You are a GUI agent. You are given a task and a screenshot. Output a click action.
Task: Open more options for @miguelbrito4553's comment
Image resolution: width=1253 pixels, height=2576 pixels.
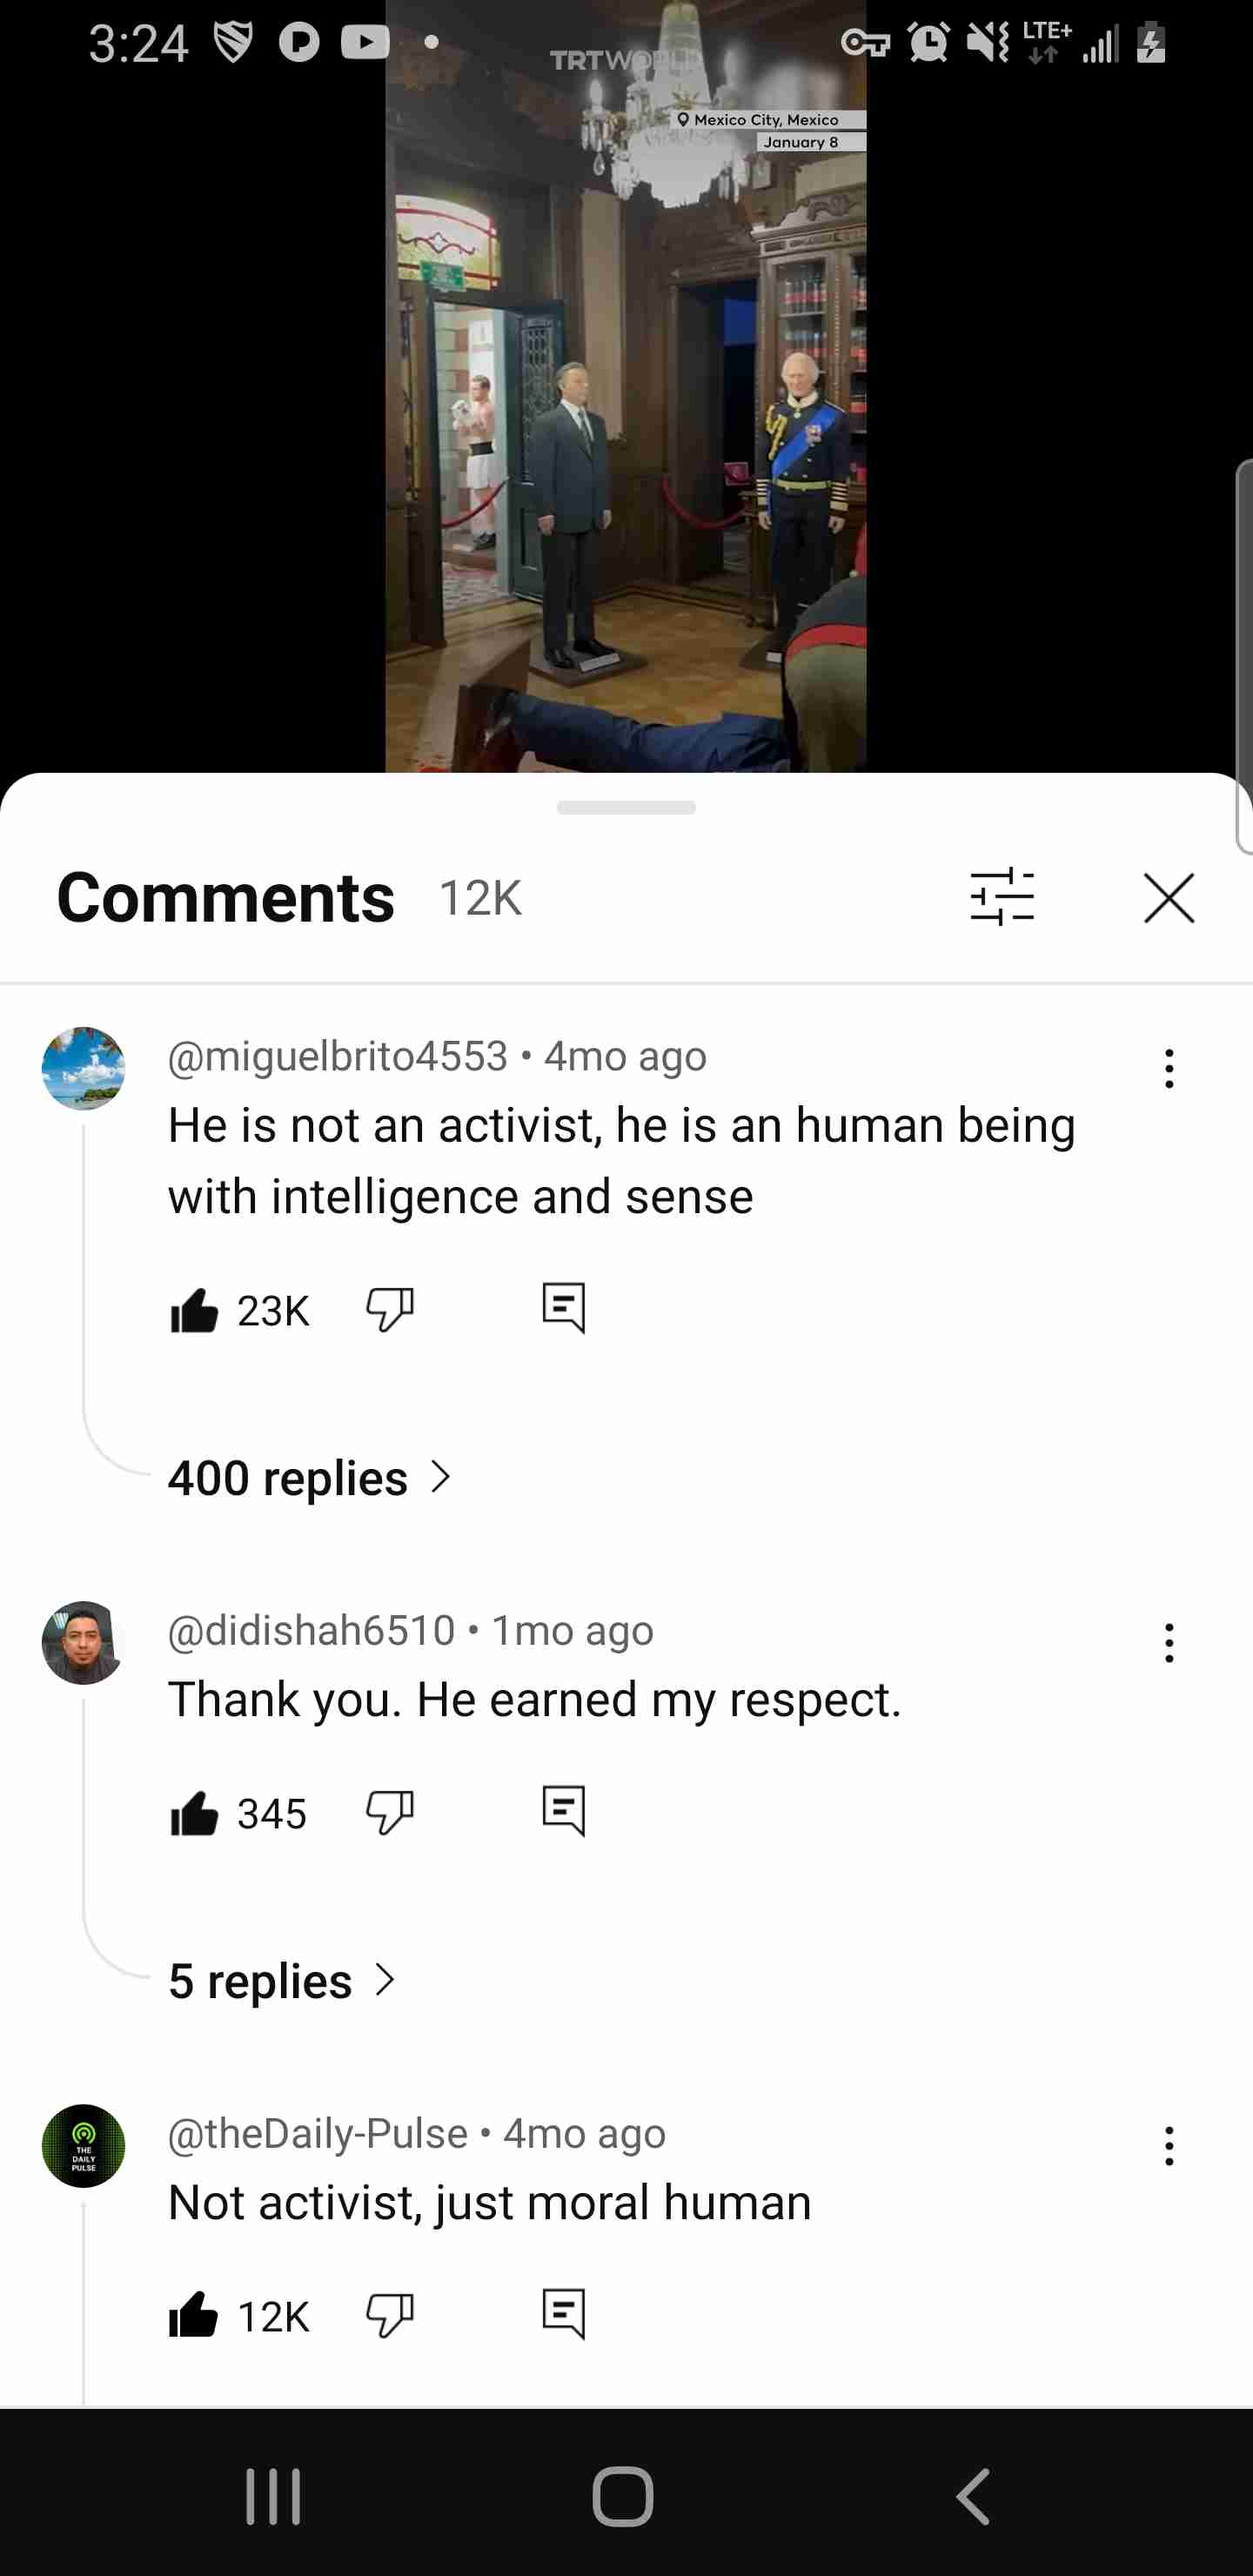click(1169, 1068)
